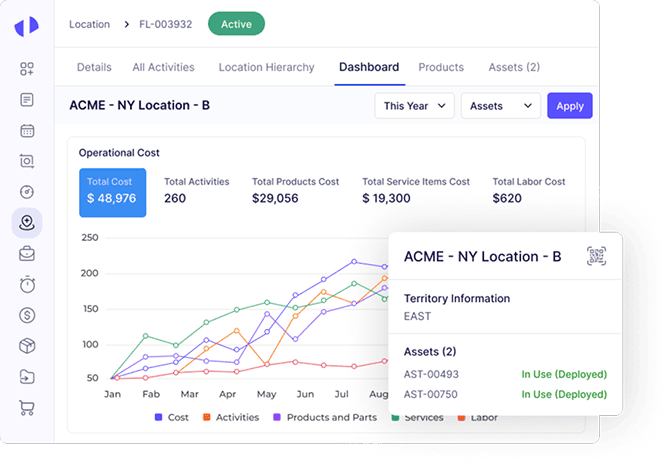Click In Use (Deployed) status for AST-00750

click(x=564, y=394)
